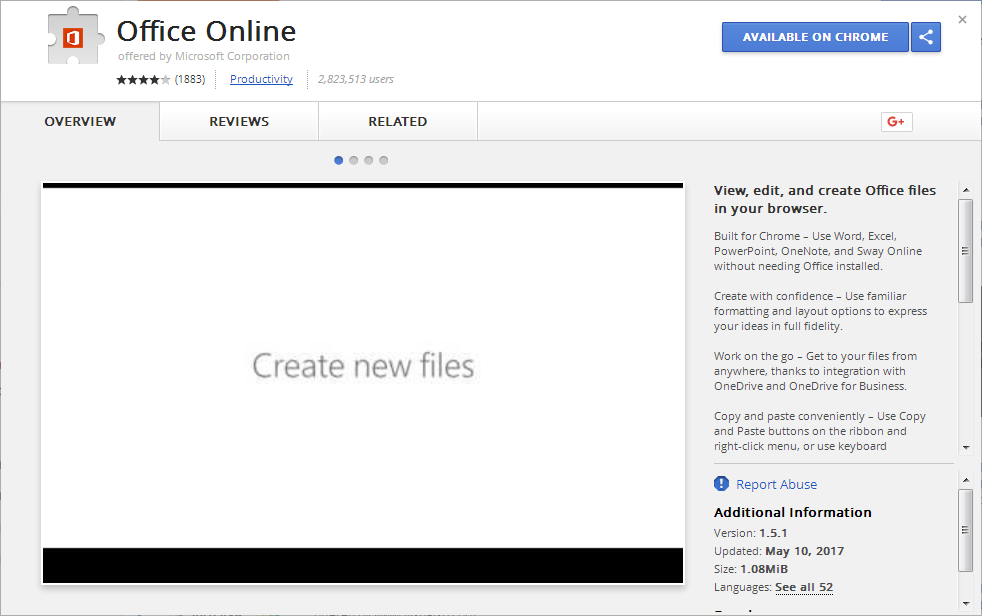Click the description scrollbar down arrow
Image resolution: width=982 pixels, height=616 pixels.
point(966,448)
